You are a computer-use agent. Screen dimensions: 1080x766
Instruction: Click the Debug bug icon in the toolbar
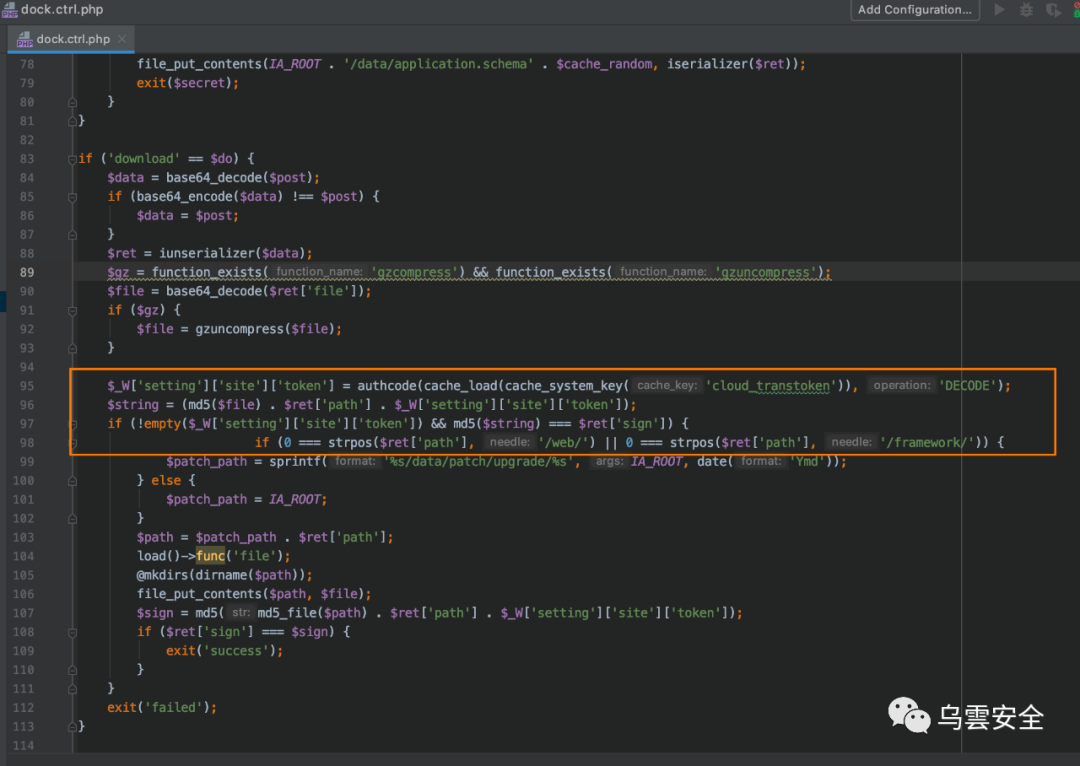point(1026,10)
